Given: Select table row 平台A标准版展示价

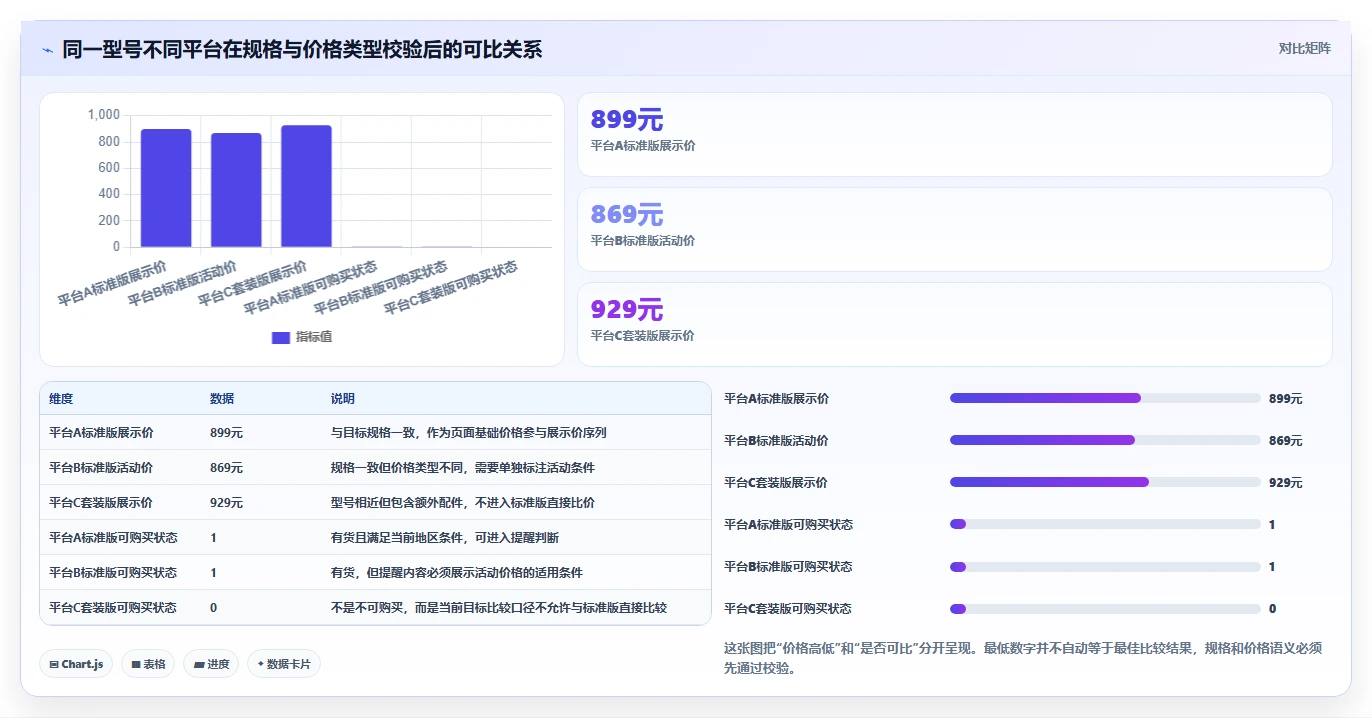Looking at the screenshot, I should (x=375, y=433).
